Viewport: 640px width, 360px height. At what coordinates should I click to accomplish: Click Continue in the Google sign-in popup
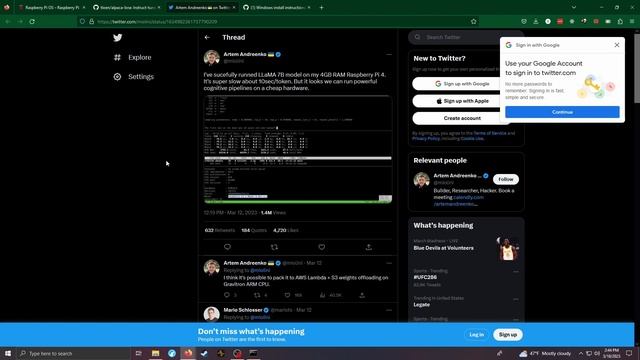tap(562, 112)
